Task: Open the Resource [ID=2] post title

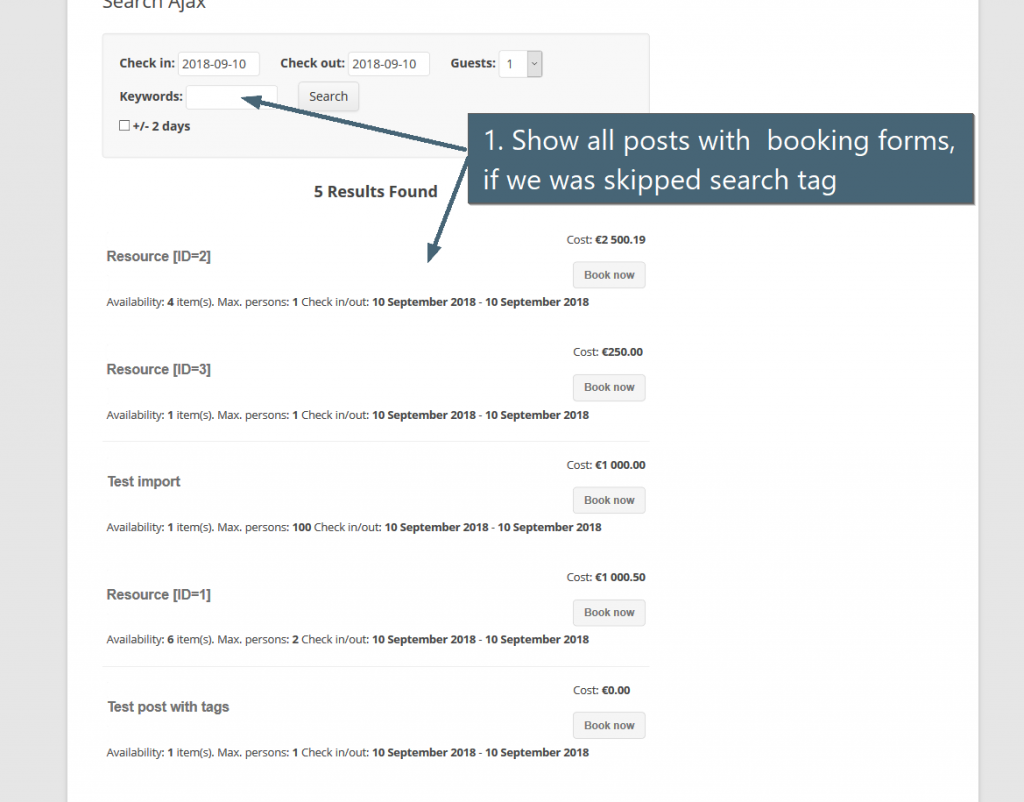Action: tap(158, 256)
